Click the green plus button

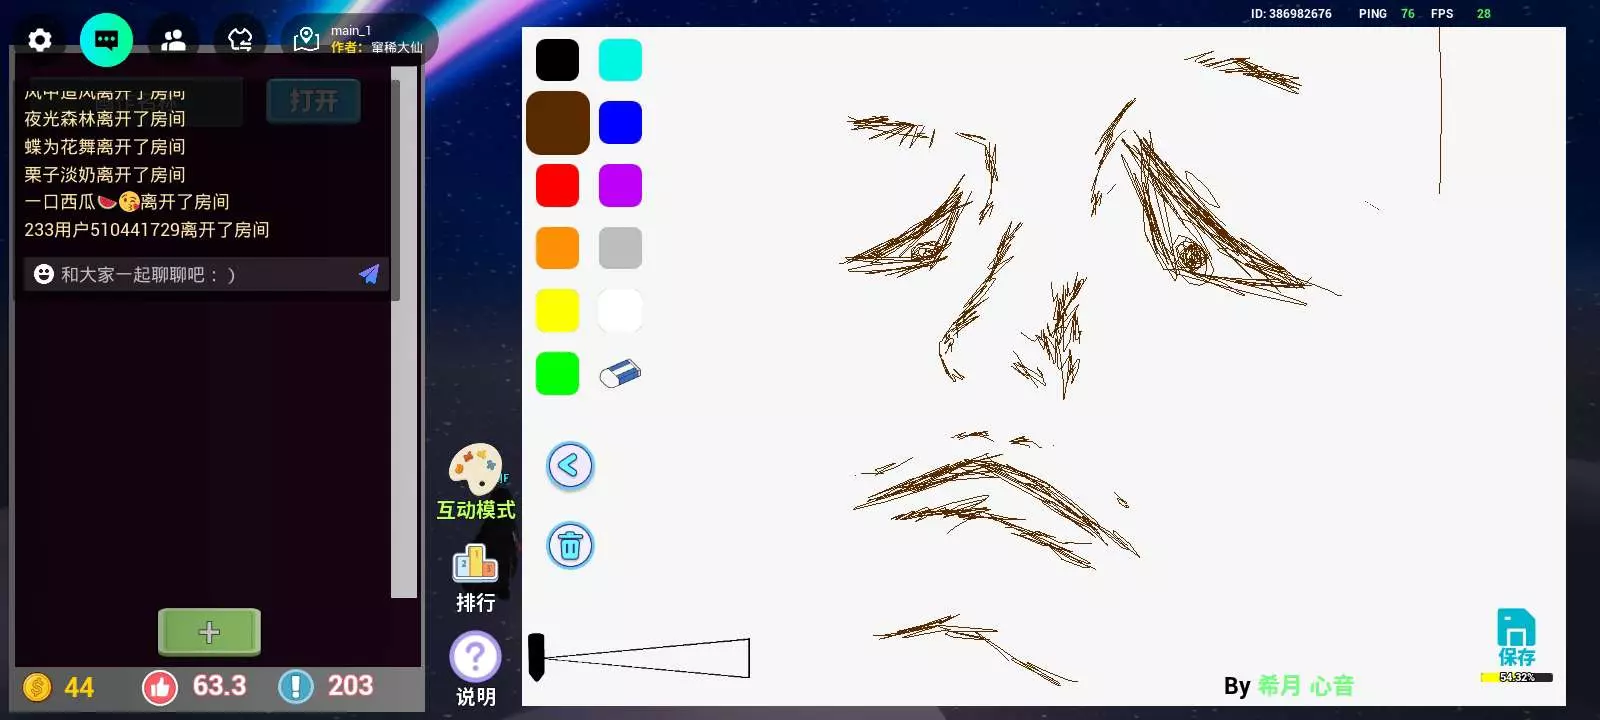[x=209, y=632]
